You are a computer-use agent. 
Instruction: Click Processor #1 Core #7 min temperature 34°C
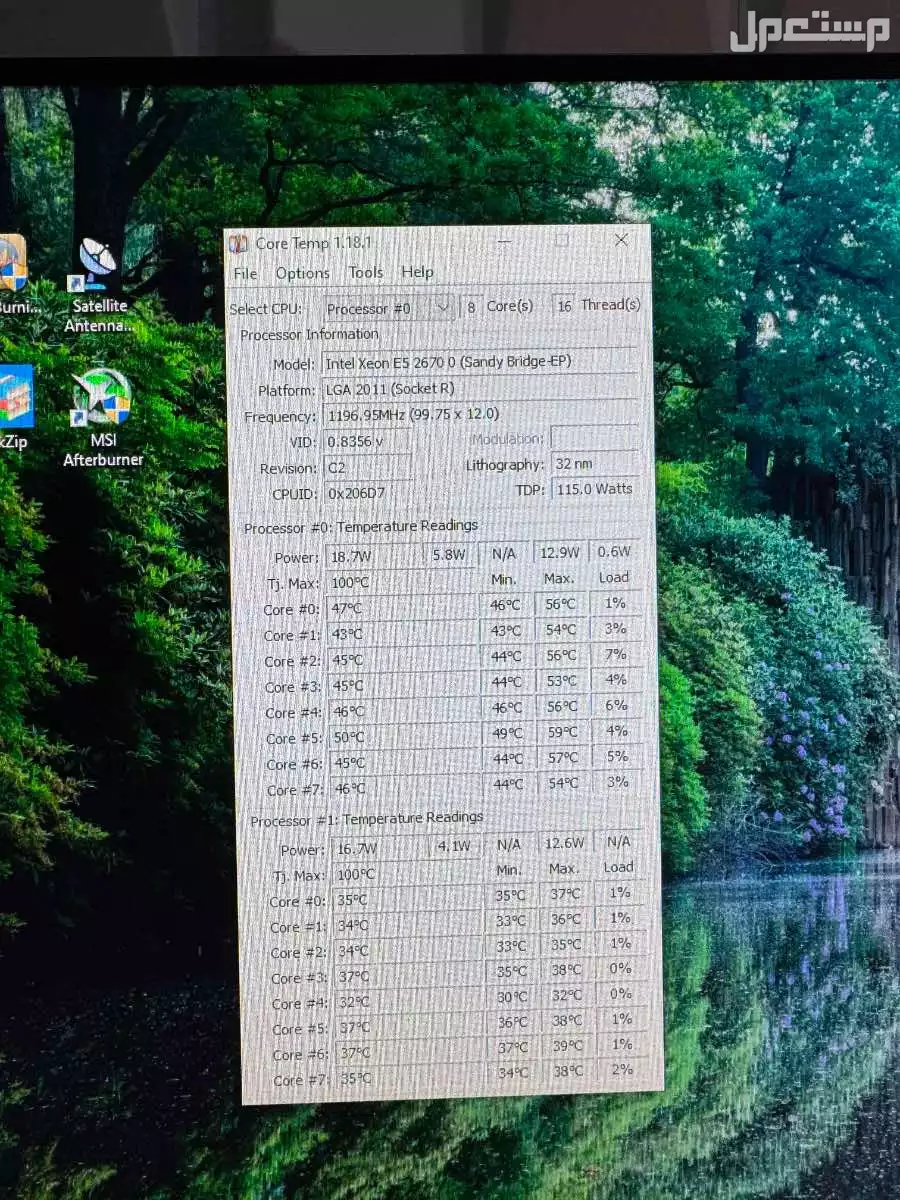(513, 1073)
